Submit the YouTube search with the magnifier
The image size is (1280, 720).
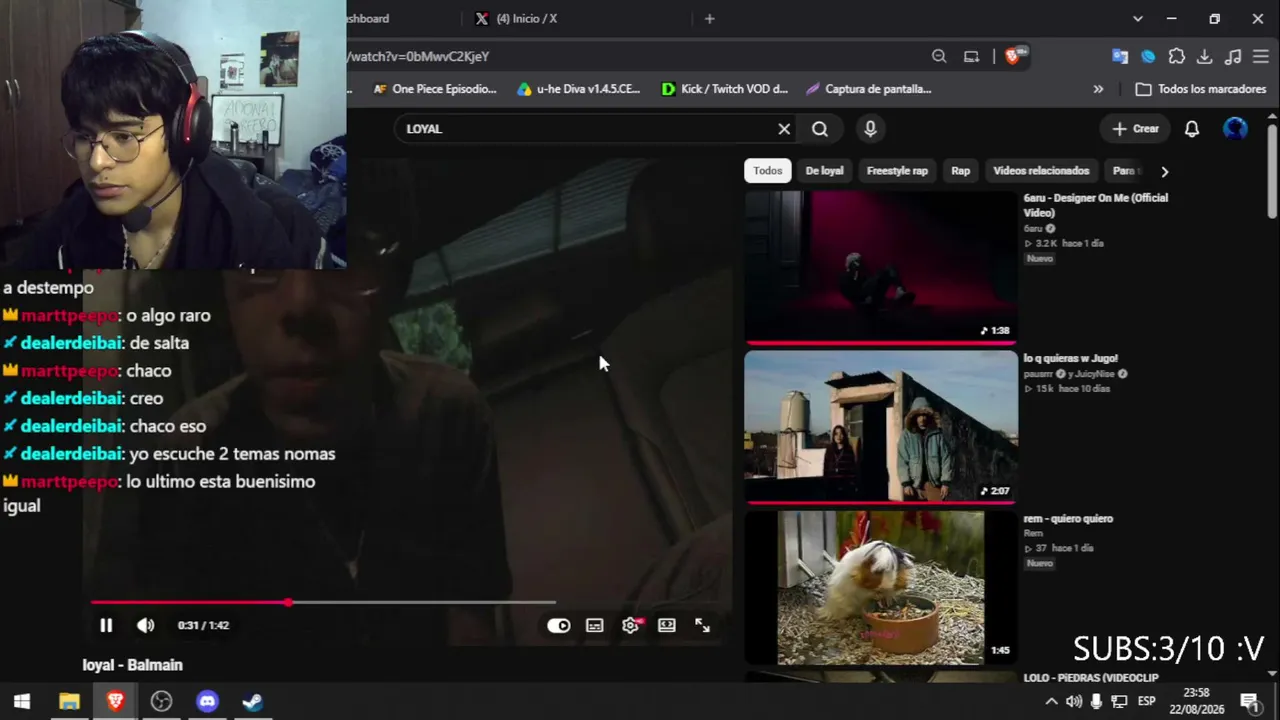[x=820, y=129]
